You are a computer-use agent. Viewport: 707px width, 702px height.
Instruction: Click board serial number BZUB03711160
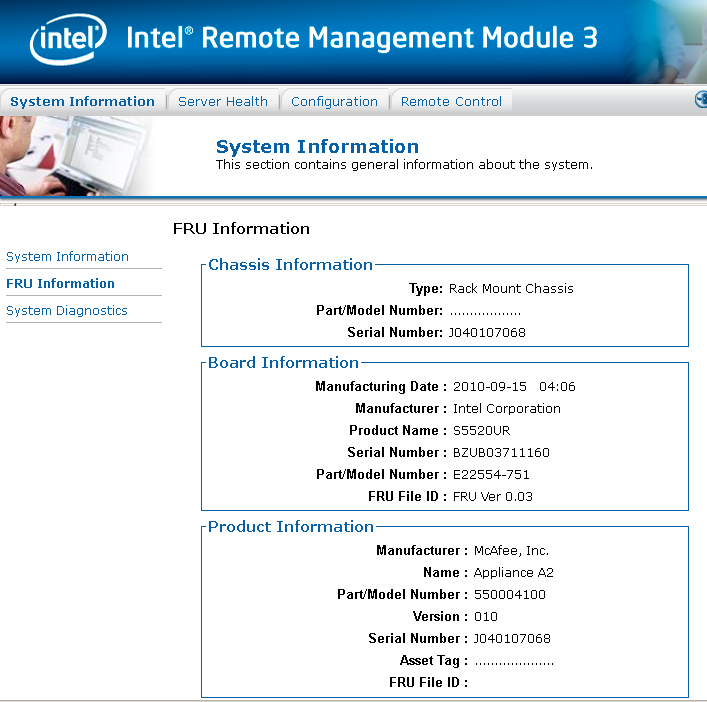[501, 453]
